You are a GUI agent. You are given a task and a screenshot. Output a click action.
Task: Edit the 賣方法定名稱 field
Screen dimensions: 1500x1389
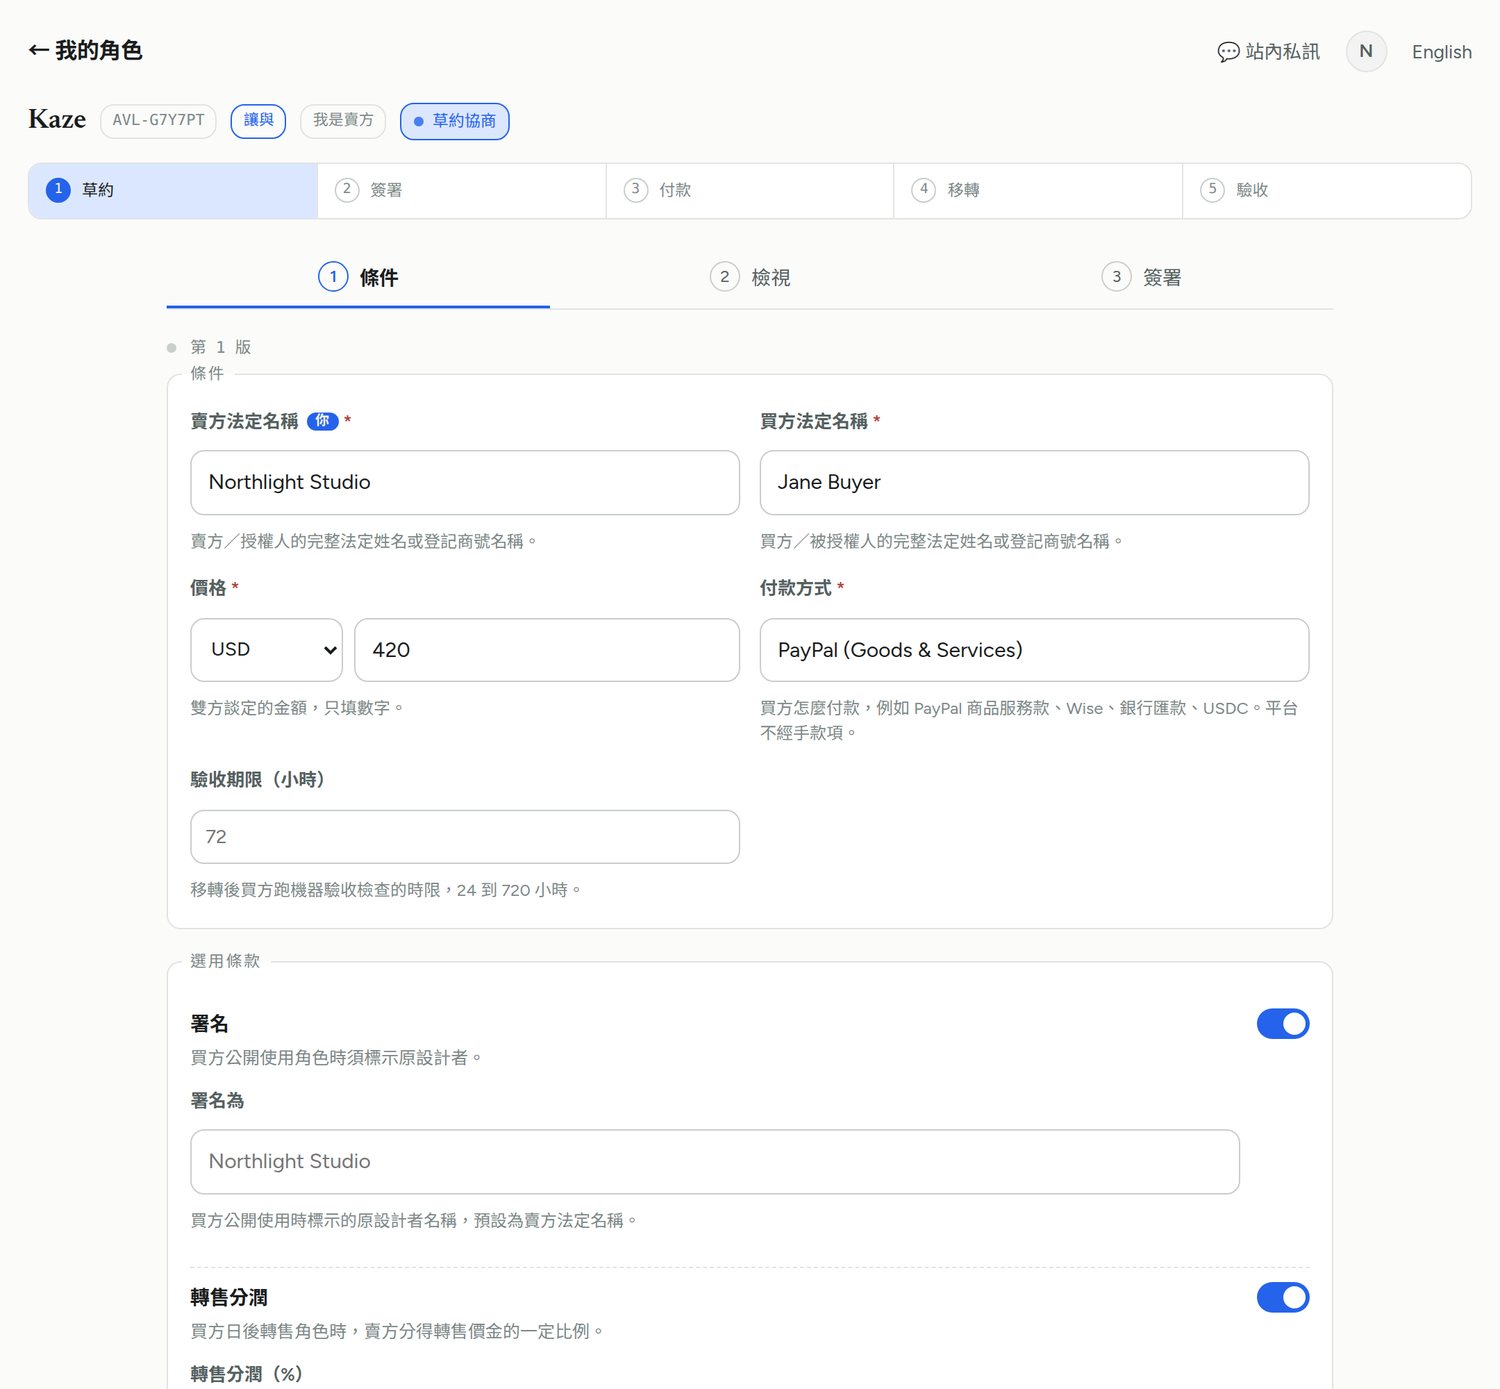coord(465,482)
